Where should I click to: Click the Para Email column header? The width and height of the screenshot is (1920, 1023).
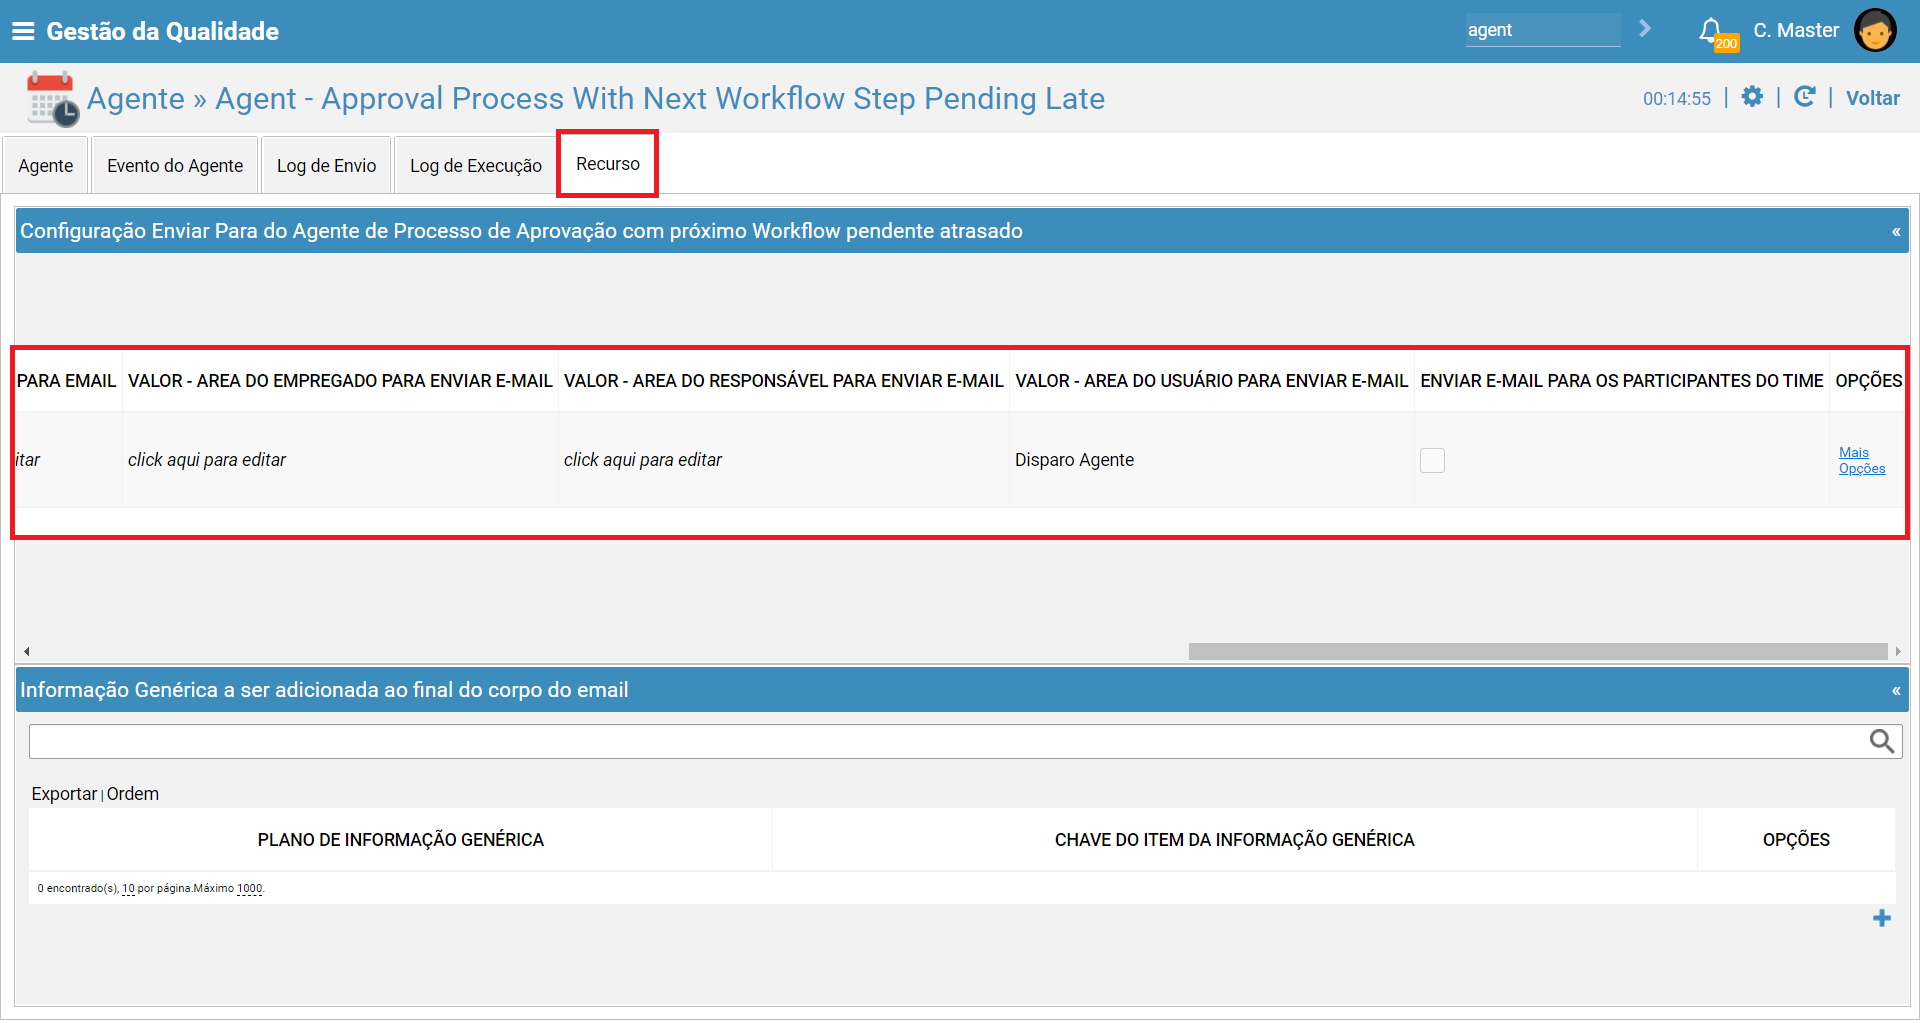(x=67, y=381)
